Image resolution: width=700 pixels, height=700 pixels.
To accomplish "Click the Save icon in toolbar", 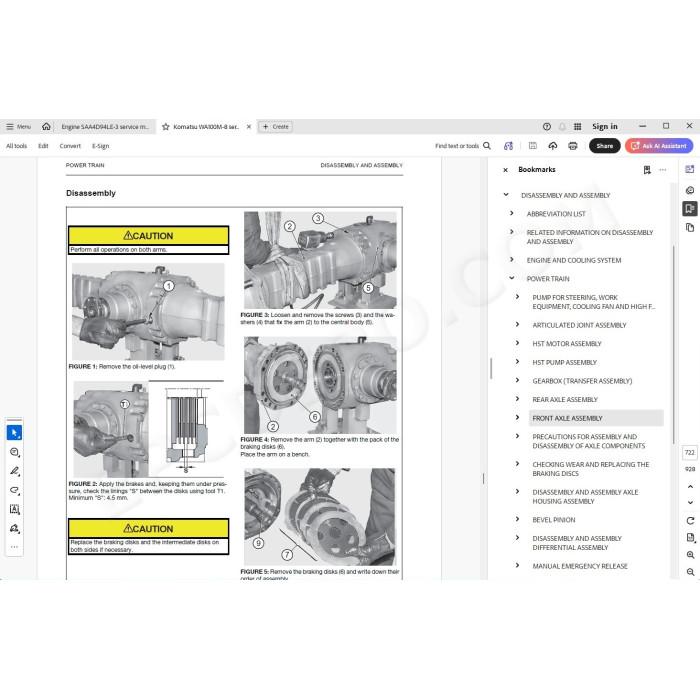I will coord(533,146).
